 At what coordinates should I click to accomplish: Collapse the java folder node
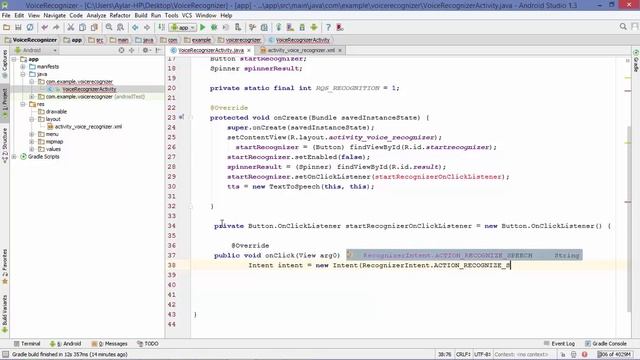tap(23, 74)
